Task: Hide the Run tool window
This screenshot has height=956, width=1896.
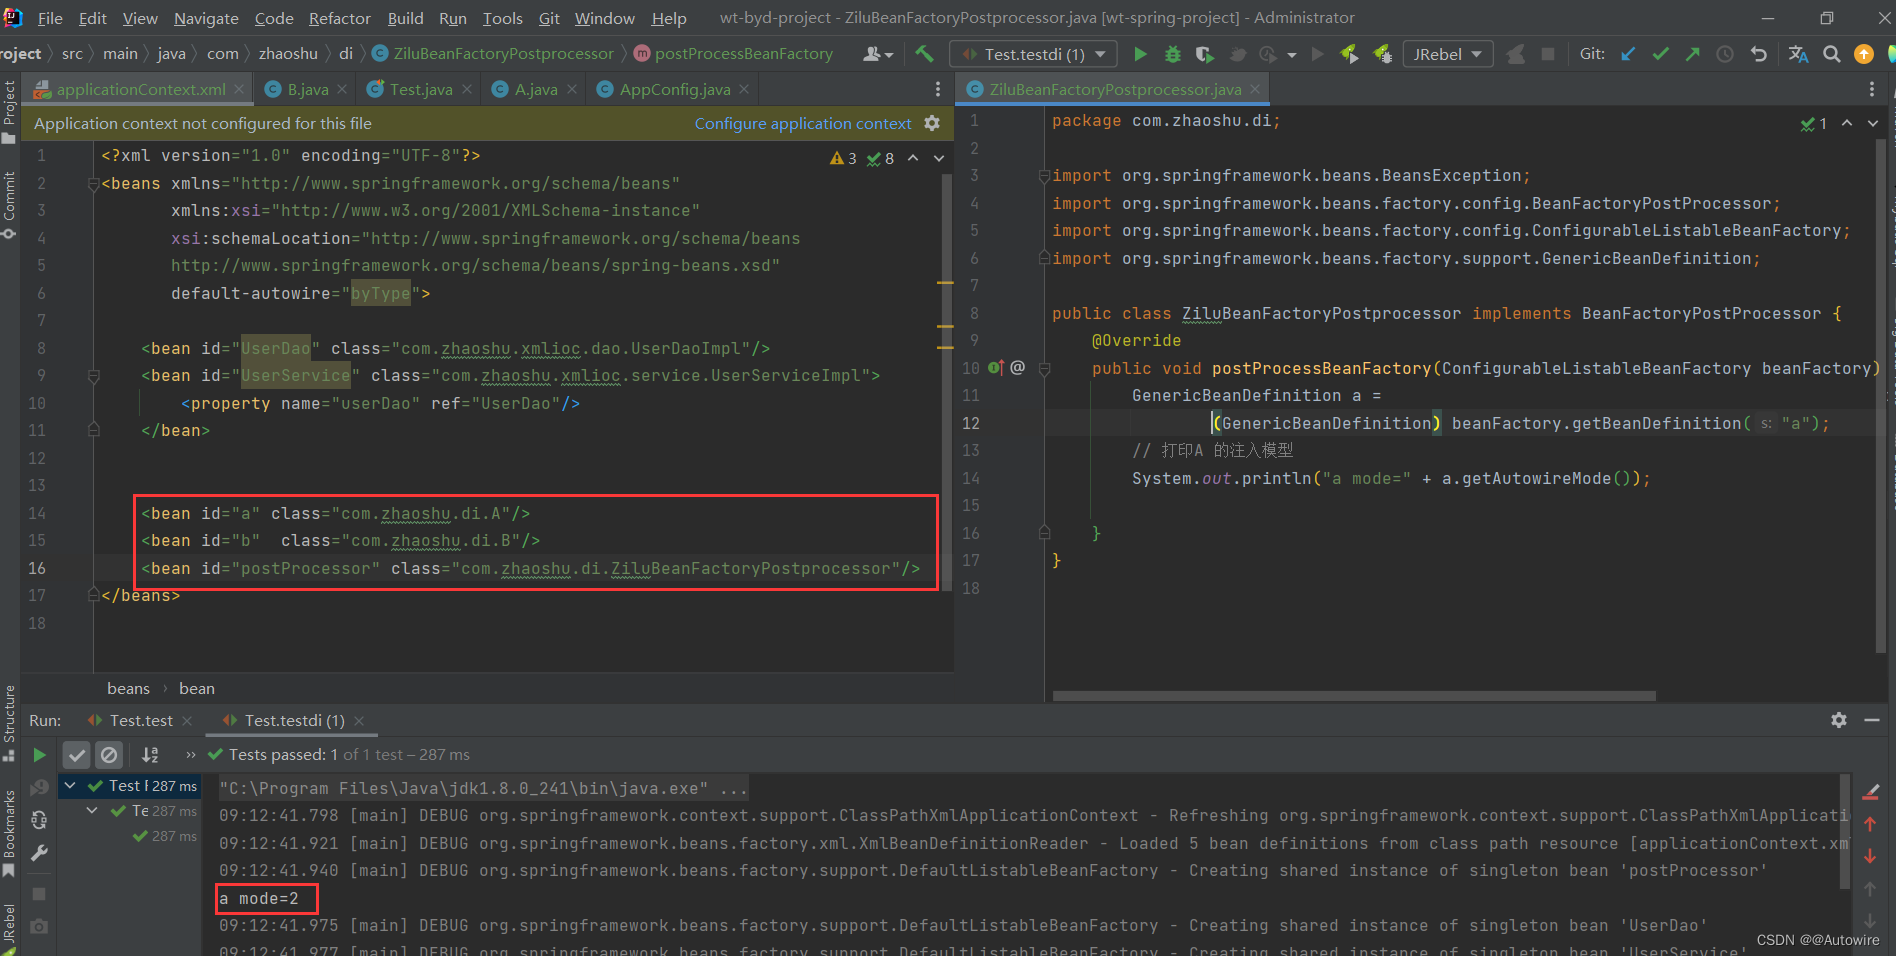Action: (1872, 720)
